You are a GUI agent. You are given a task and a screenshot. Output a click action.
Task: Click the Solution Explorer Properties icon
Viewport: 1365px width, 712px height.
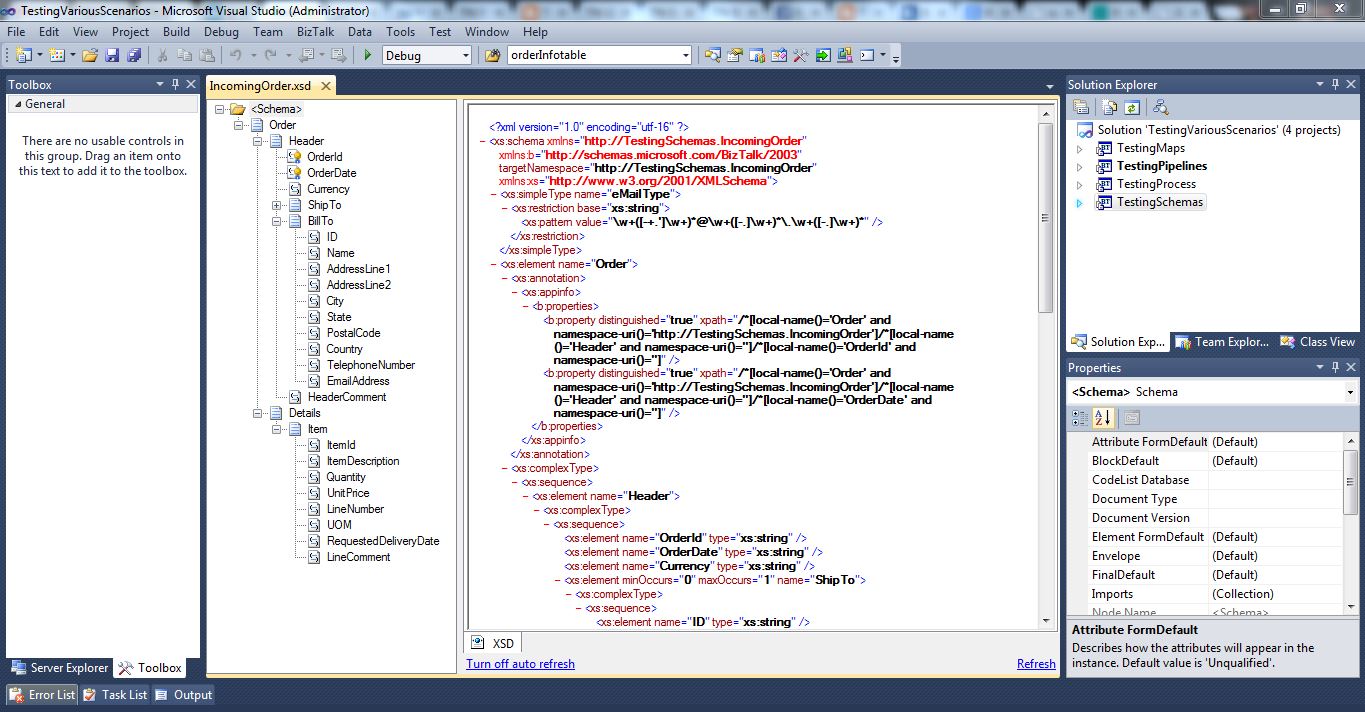[1081, 107]
